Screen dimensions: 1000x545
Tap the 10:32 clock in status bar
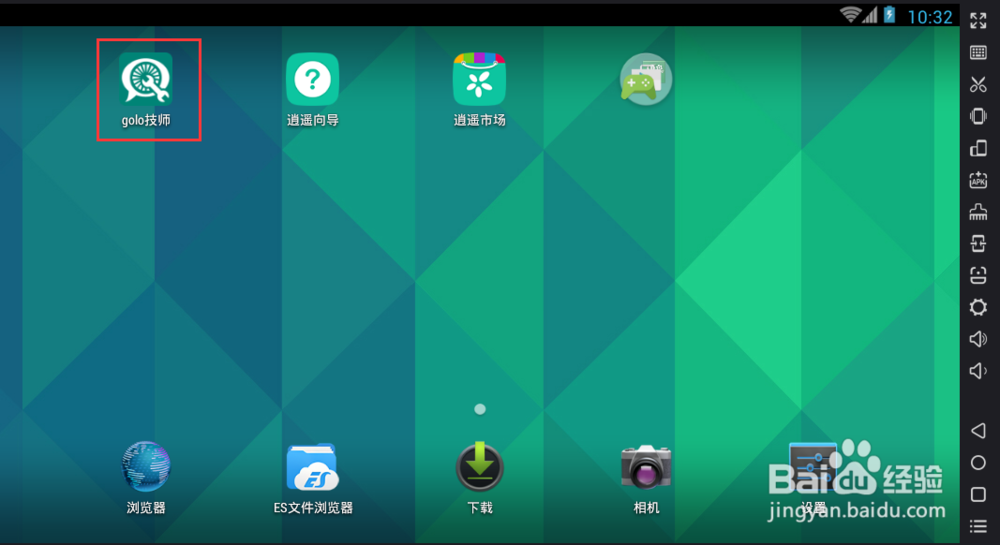click(929, 17)
